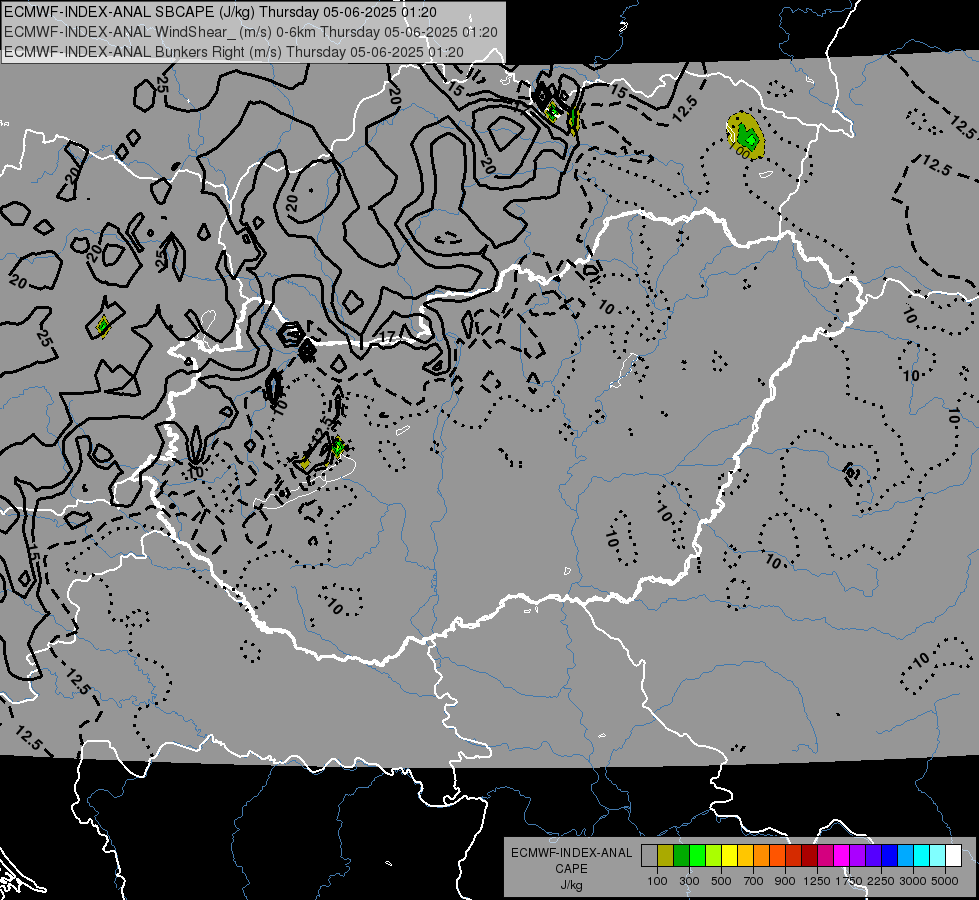Select the dark red swatch before 1250
Image resolution: width=979 pixels, height=900 pixels.
click(x=809, y=855)
